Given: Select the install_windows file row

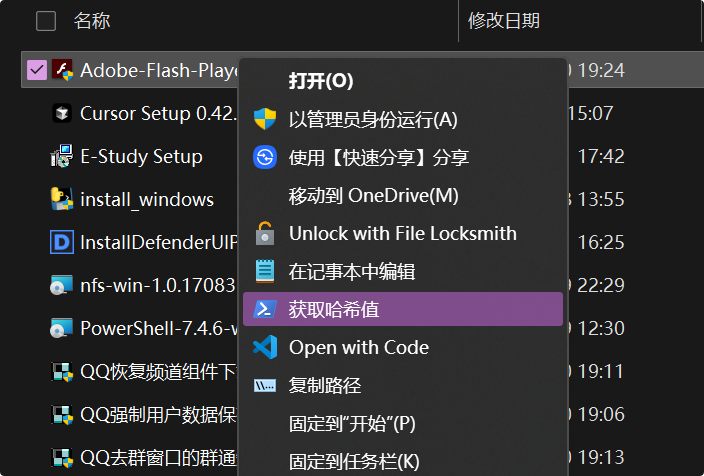Looking at the screenshot, I should tap(130, 199).
